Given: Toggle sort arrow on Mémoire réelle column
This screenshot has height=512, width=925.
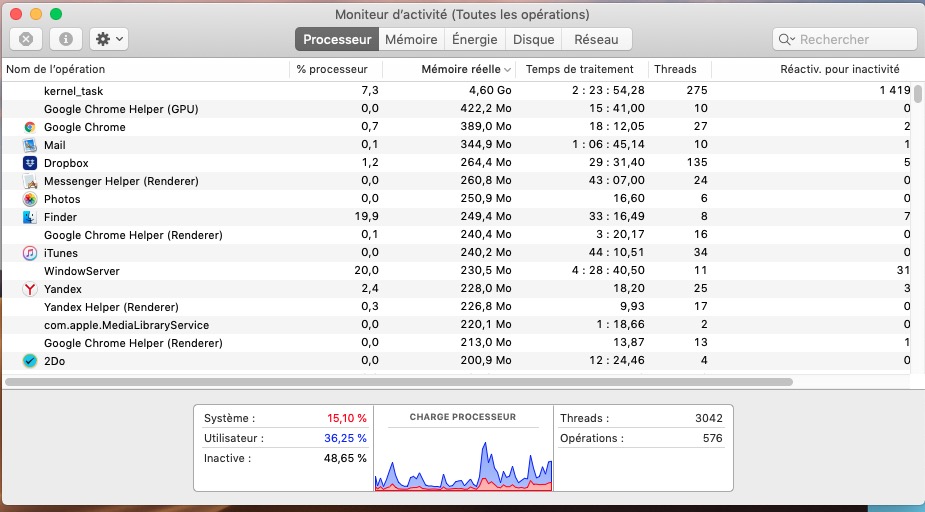Looking at the screenshot, I should [507, 70].
